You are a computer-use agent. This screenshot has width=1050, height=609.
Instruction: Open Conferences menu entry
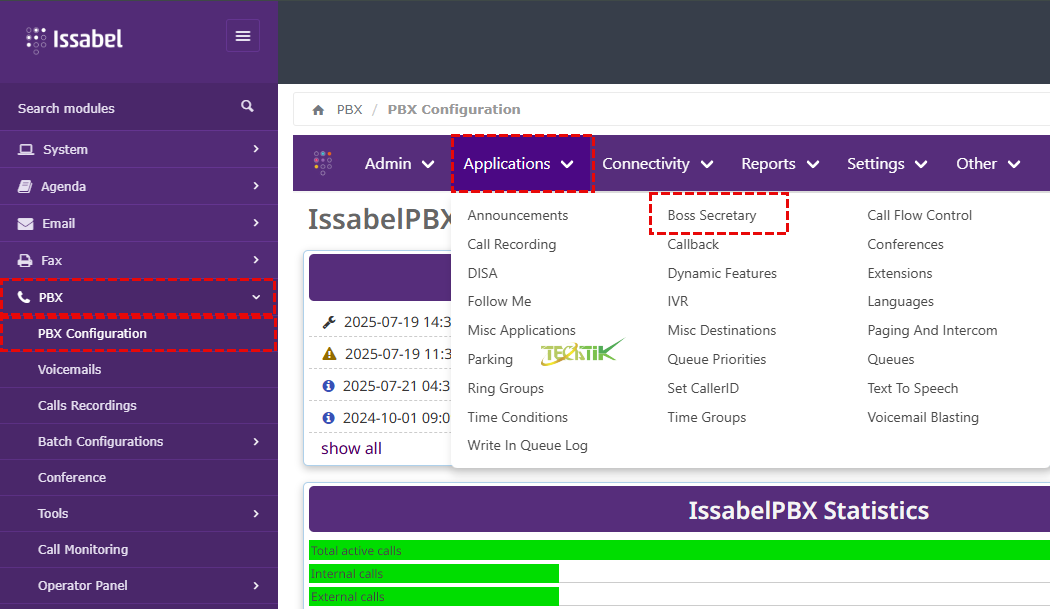[905, 245]
